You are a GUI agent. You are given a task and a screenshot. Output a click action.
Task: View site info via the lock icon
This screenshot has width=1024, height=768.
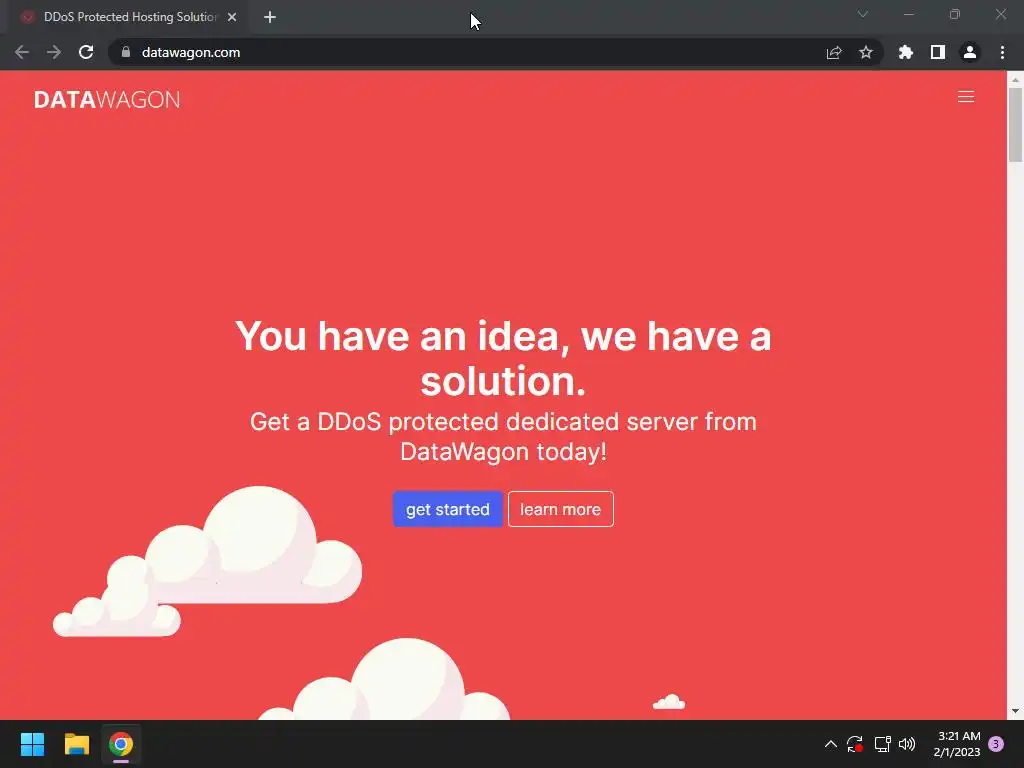[x=126, y=52]
